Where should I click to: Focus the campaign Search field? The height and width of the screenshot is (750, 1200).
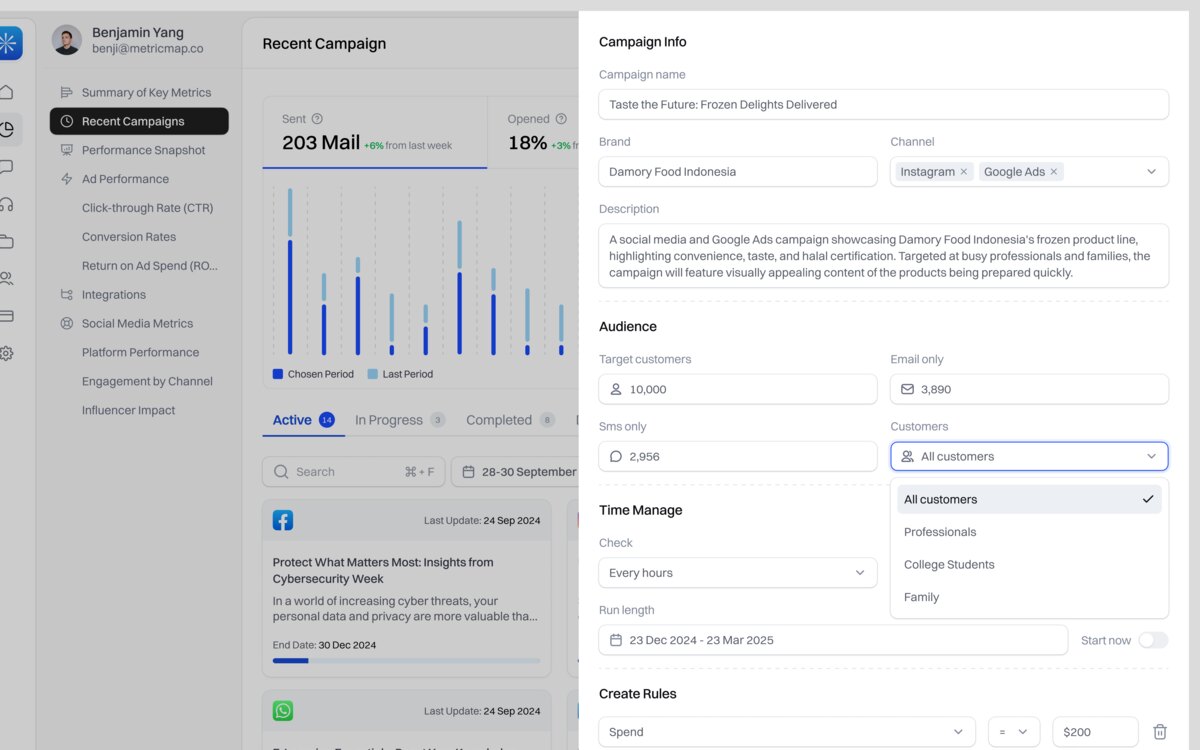(x=353, y=472)
